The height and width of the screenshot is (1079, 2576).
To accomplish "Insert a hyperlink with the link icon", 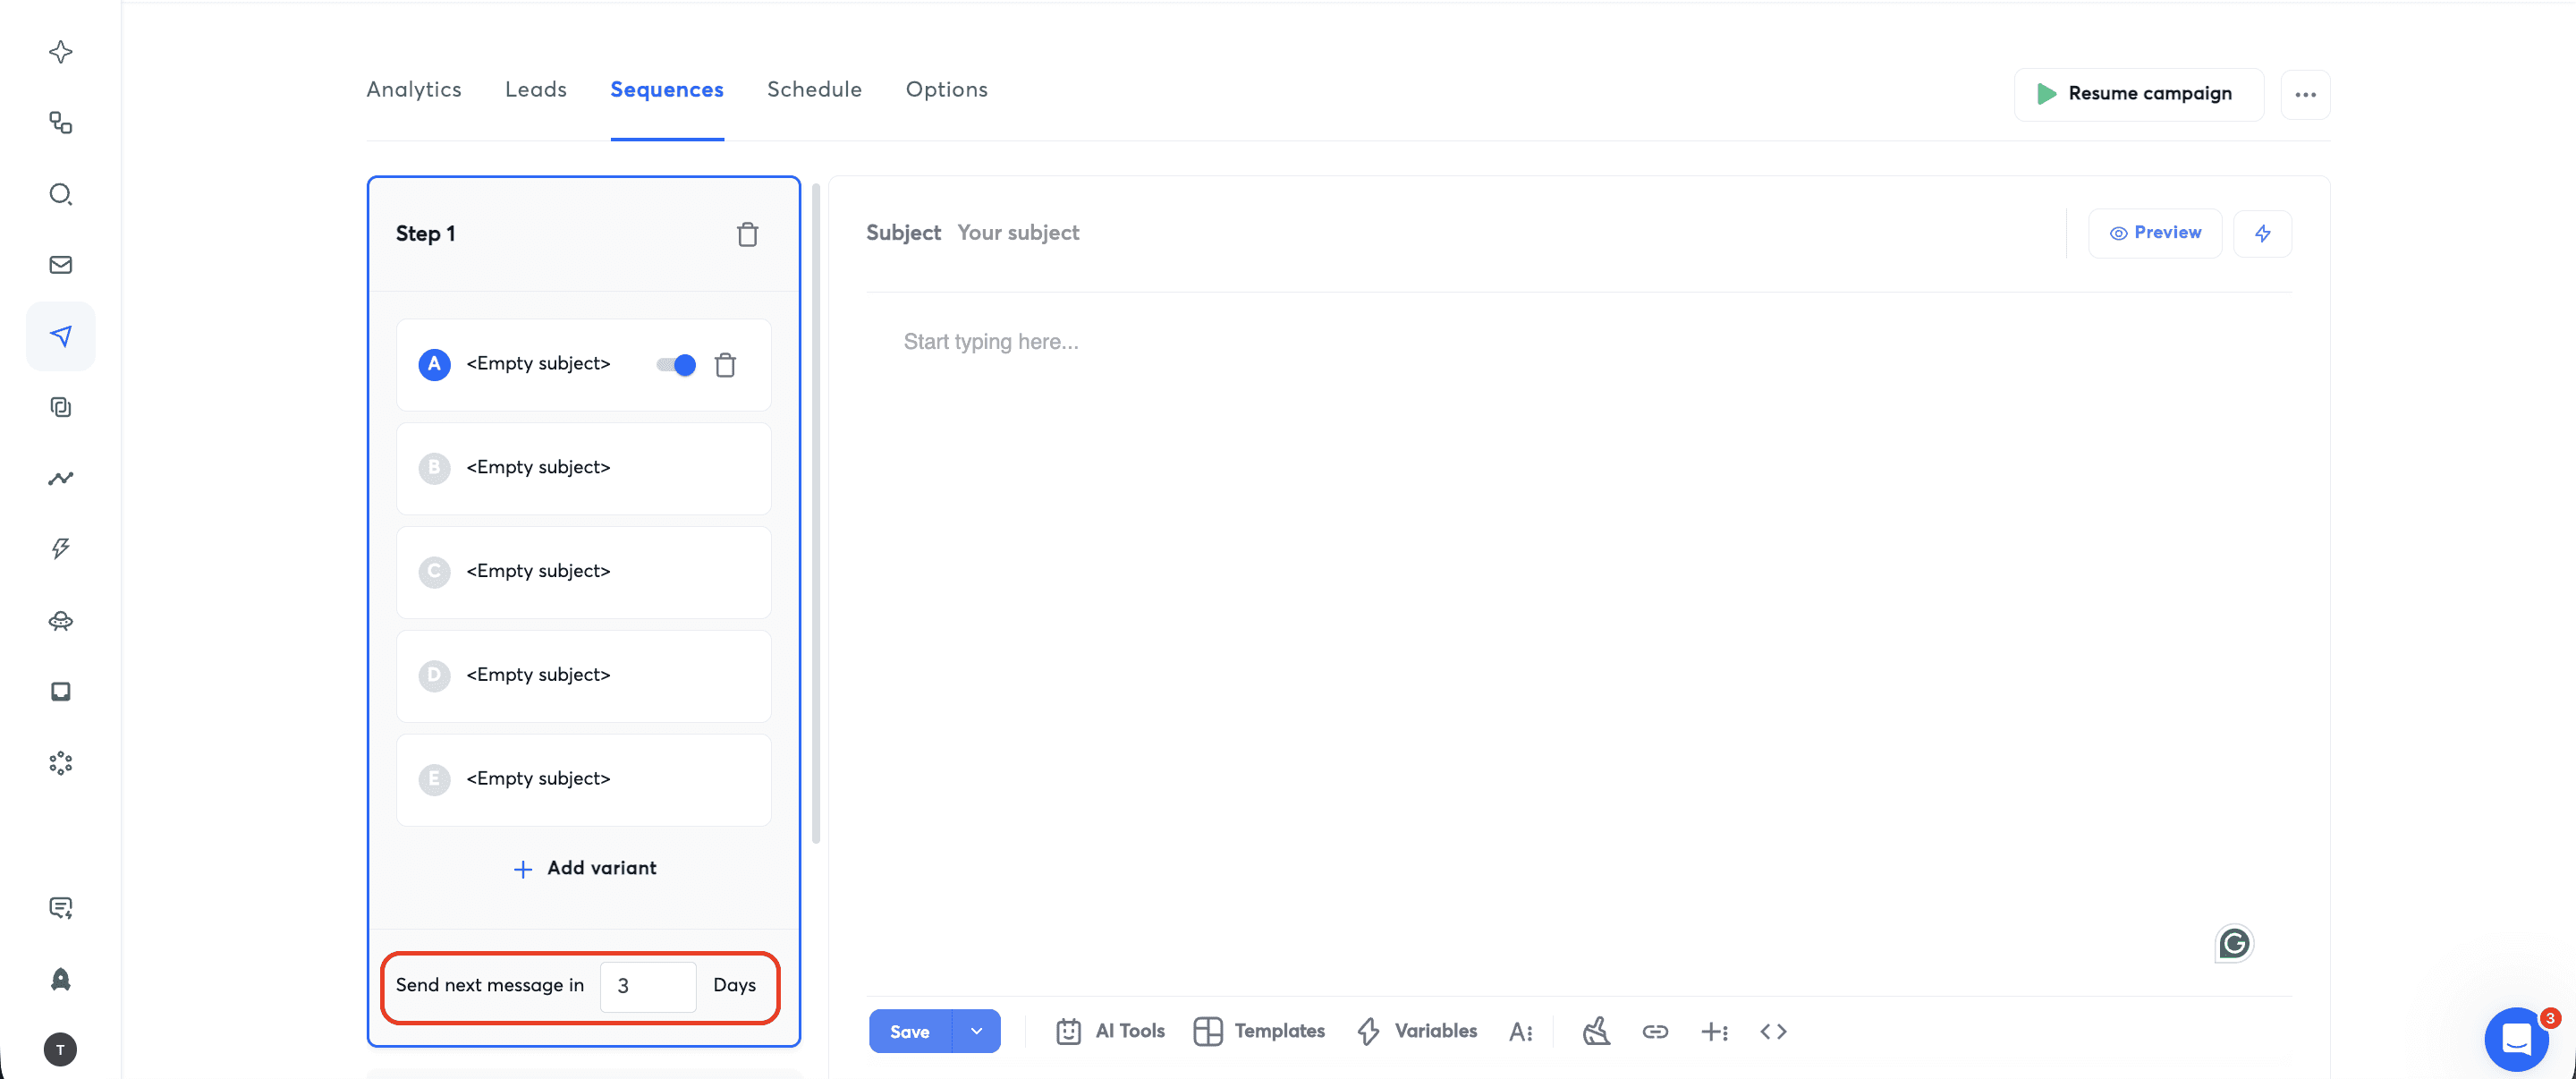I will (x=1655, y=1031).
